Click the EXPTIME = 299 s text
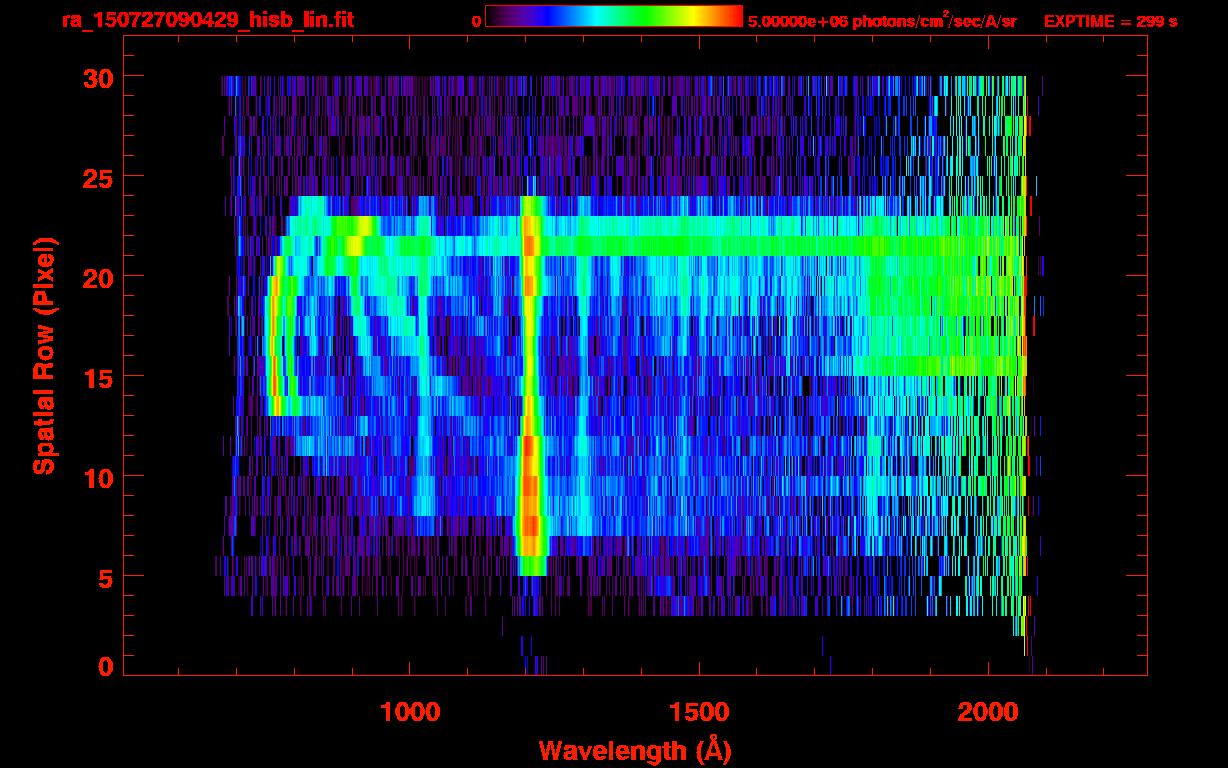Screen dimensions: 1228x768 1110,20
